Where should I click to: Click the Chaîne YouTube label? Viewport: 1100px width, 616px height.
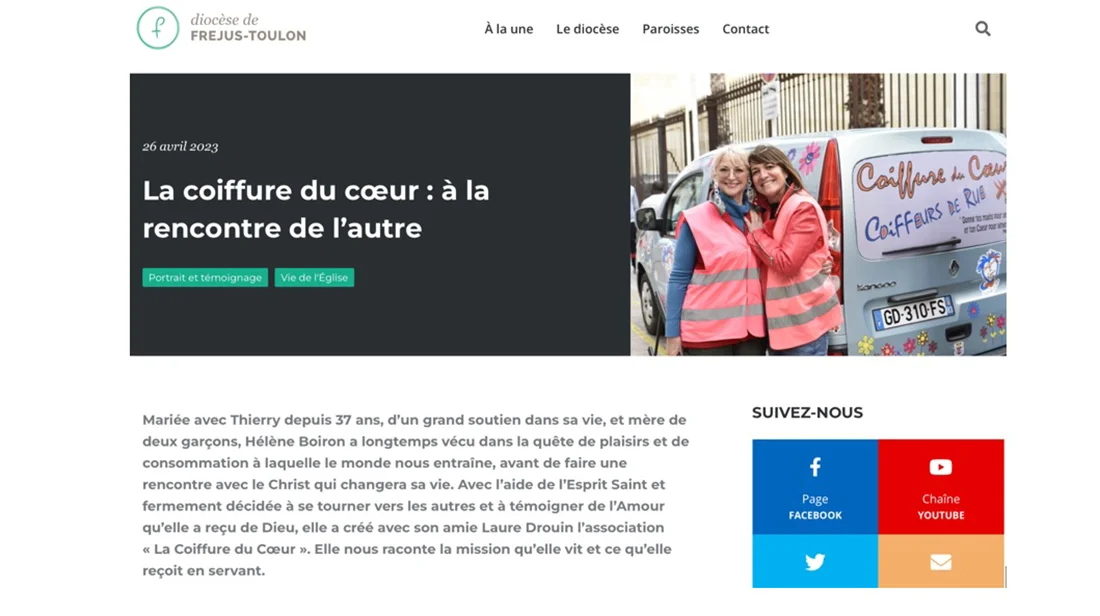[941, 507]
